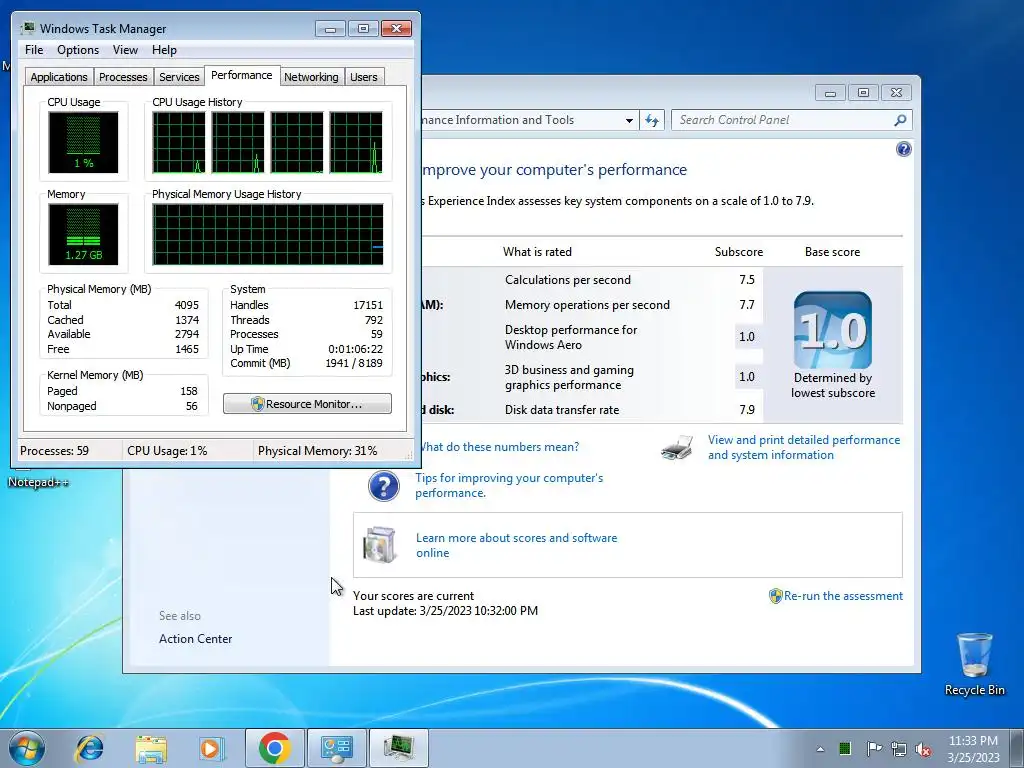This screenshot has width=1024, height=768.
Task: Switch to Control Panel taskbar button
Action: (336, 748)
